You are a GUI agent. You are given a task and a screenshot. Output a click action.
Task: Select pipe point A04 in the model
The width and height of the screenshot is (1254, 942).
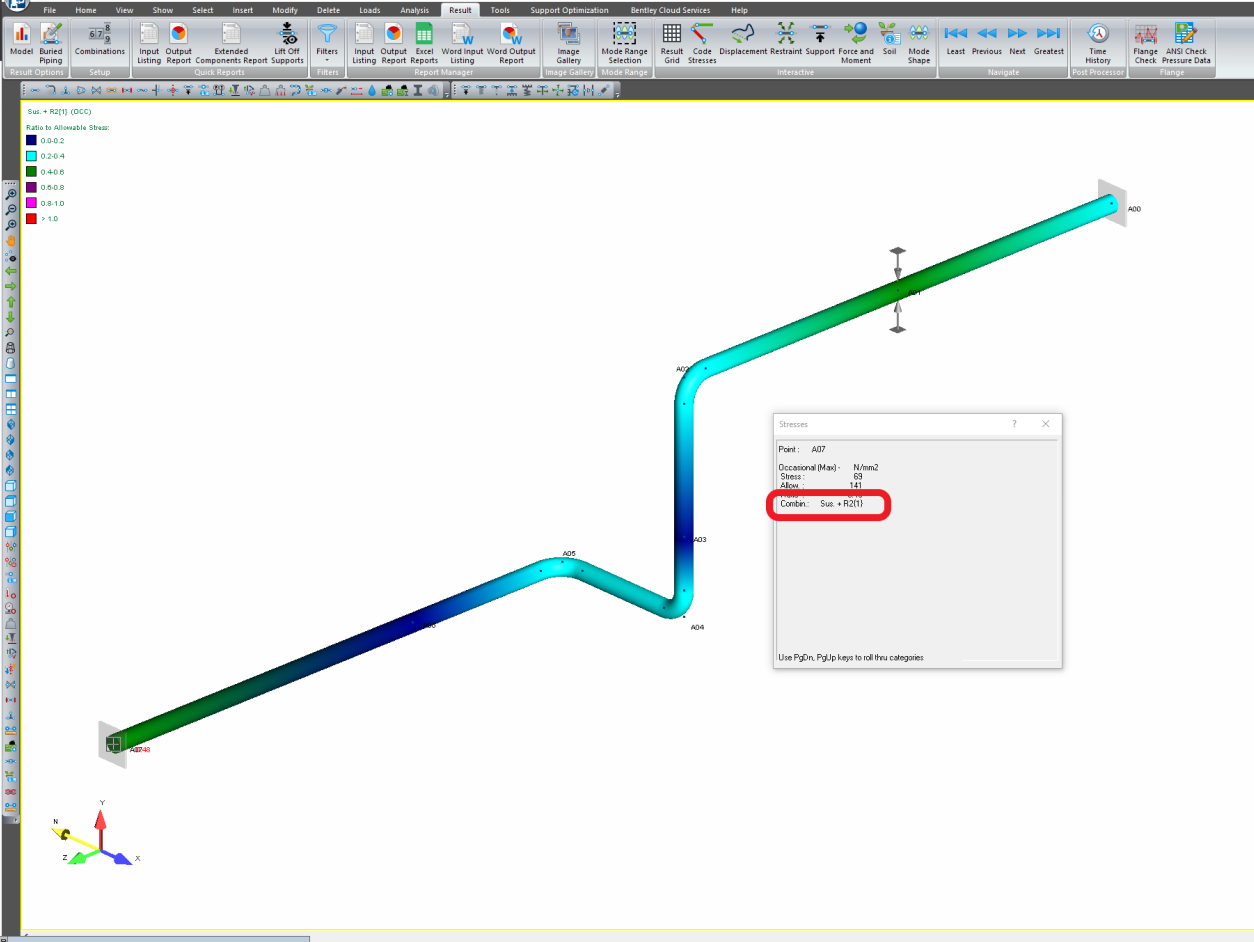[684, 616]
